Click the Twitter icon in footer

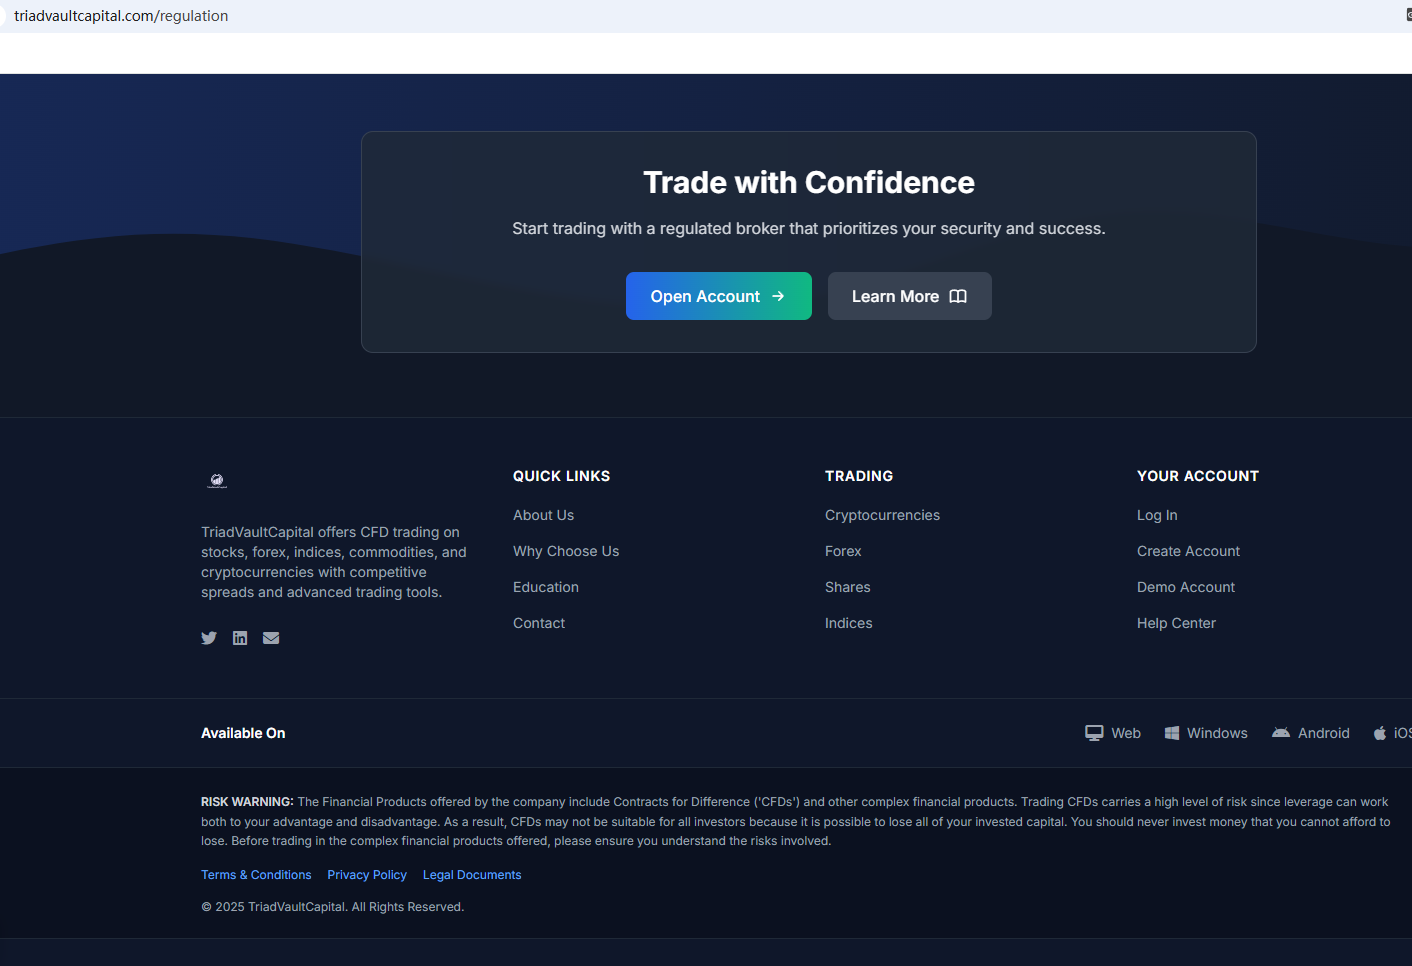click(x=209, y=638)
